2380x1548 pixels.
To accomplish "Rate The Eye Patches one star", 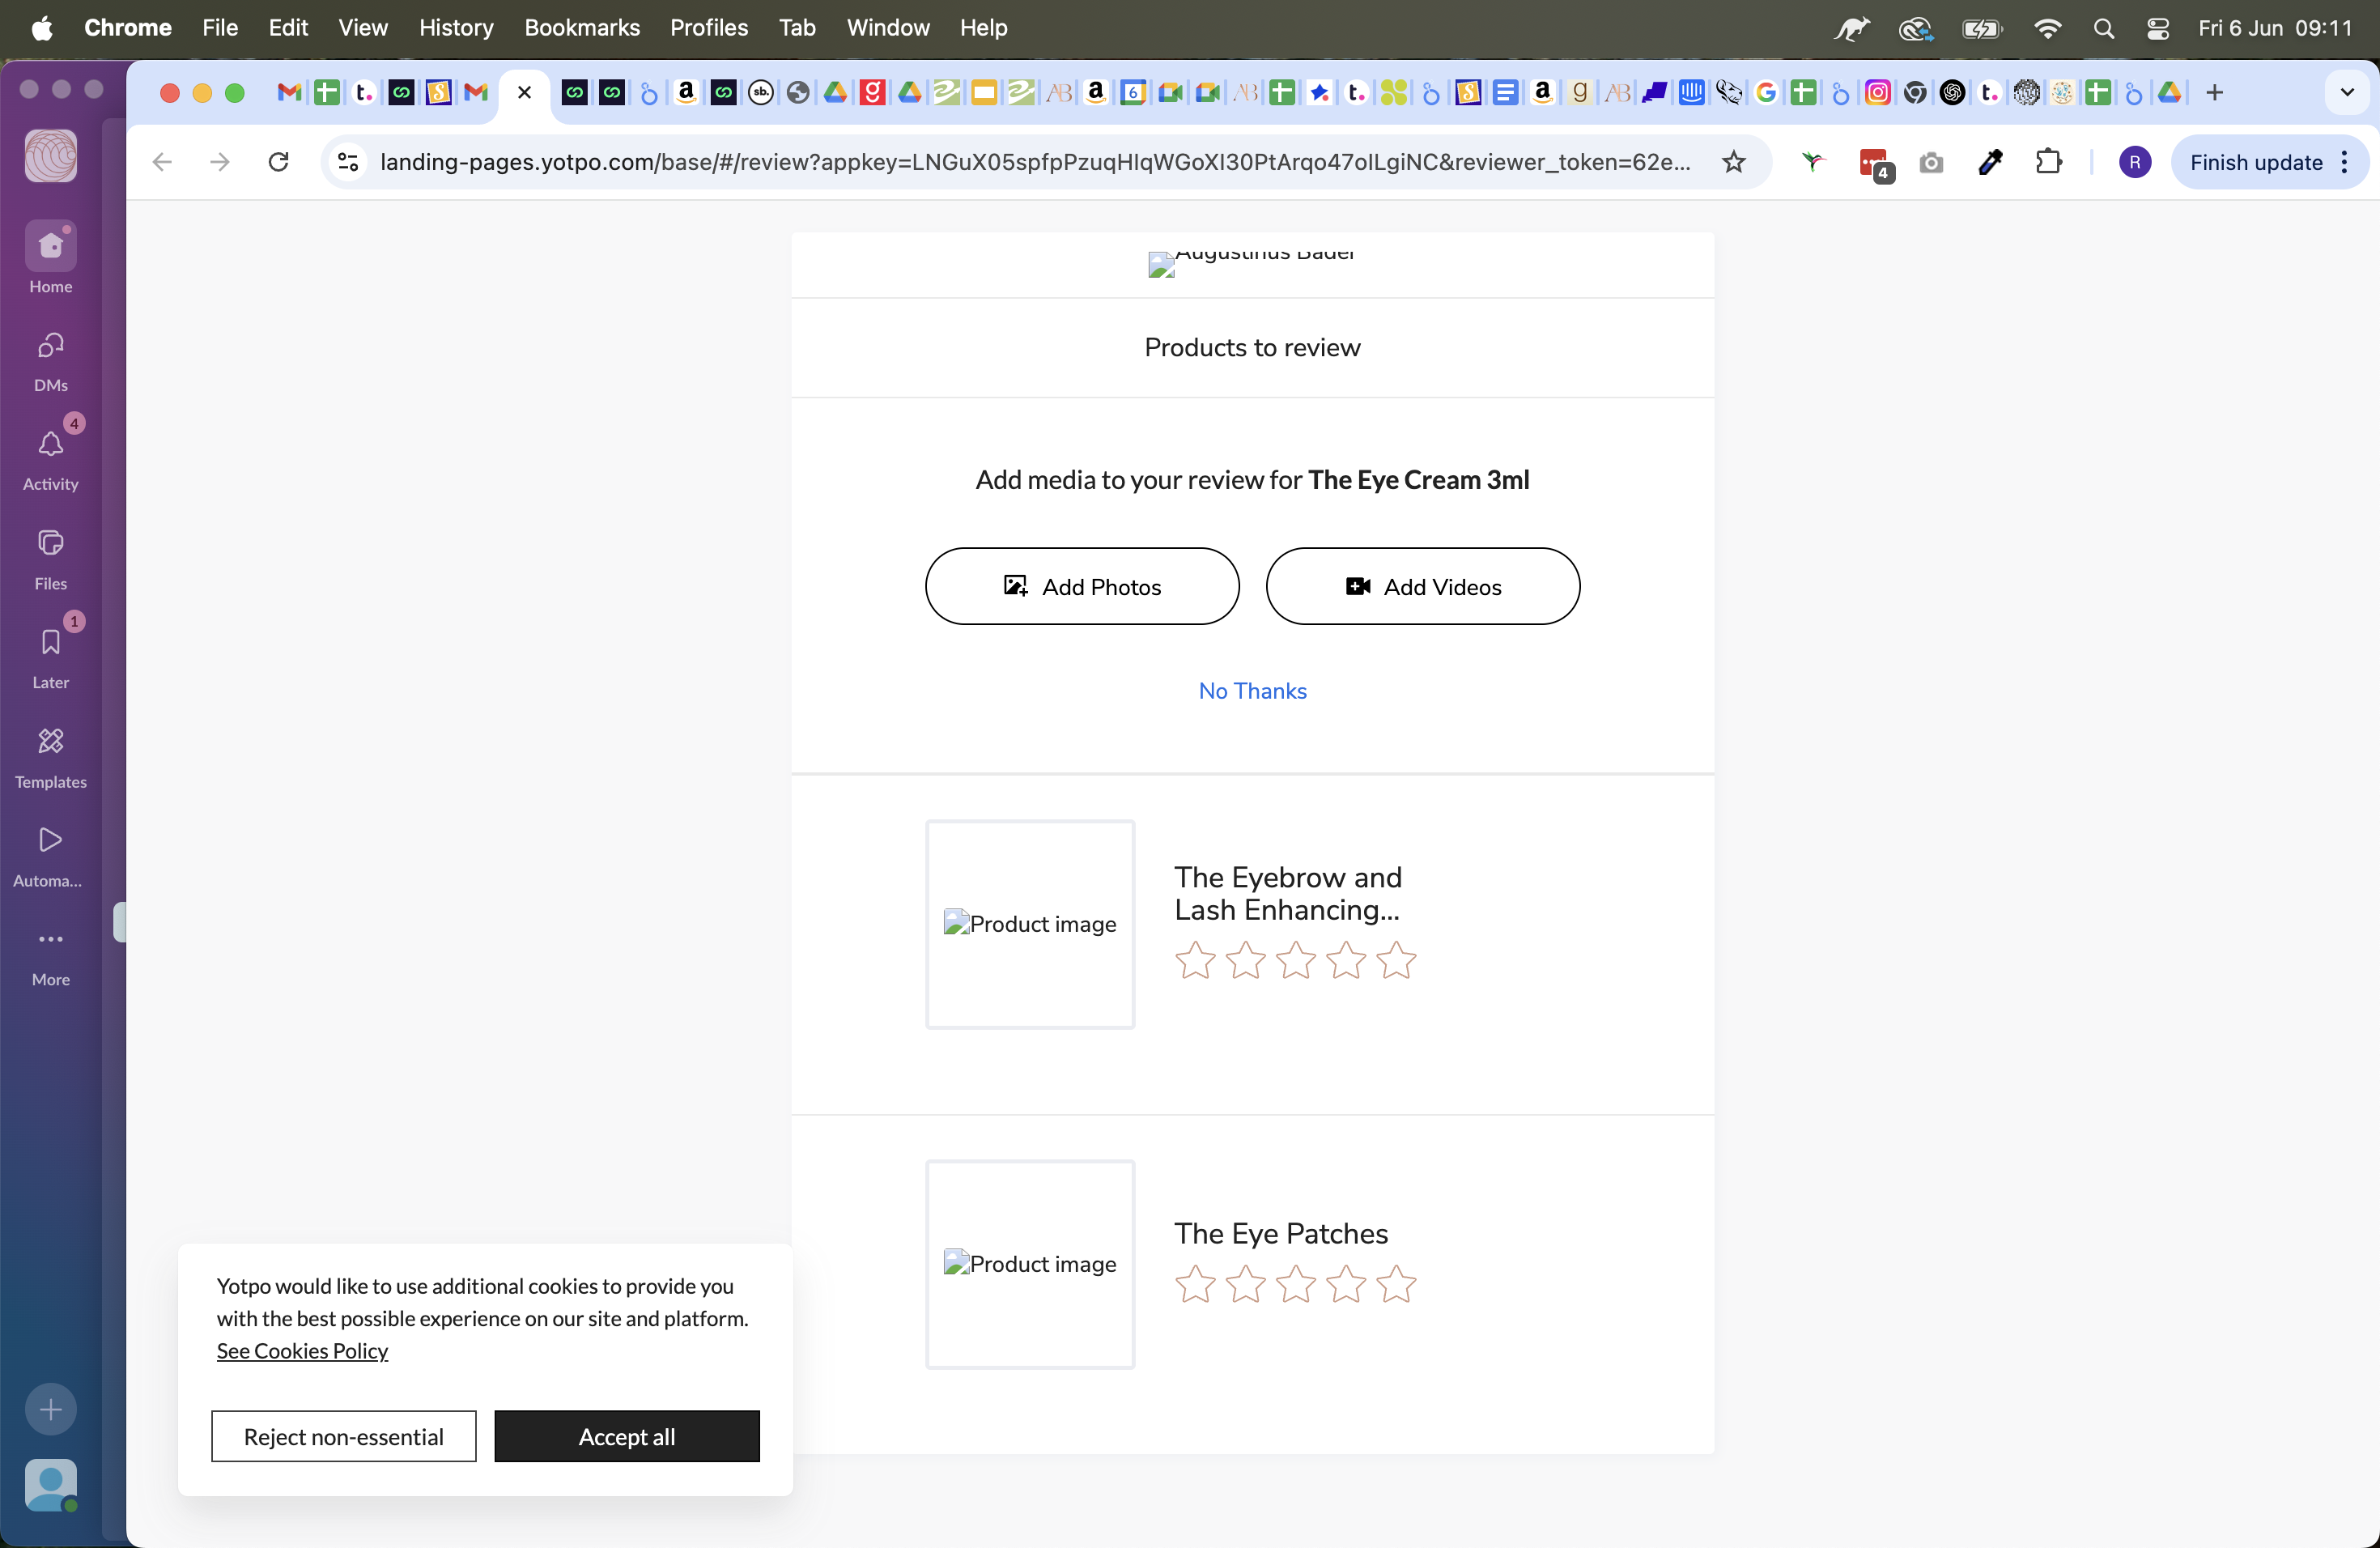I will pyautogui.click(x=1195, y=1284).
